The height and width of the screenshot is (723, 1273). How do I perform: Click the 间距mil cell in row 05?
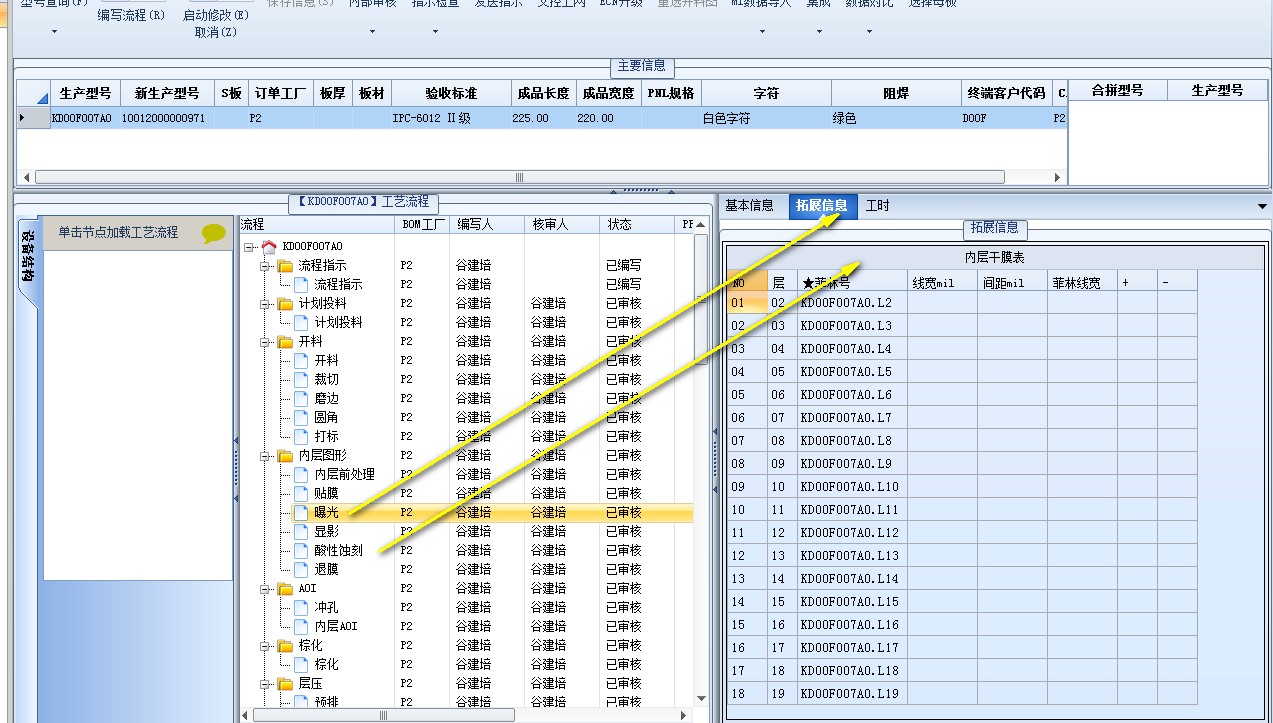1012,395
